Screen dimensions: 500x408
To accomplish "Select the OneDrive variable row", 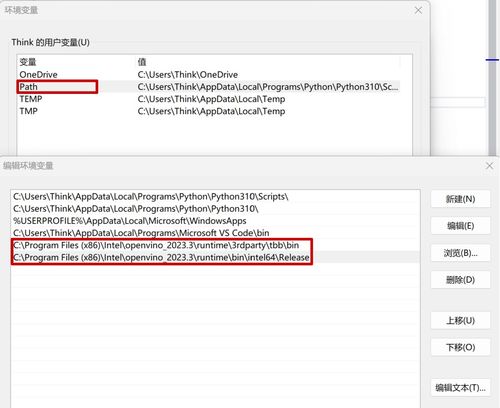I will pyautogui.click(x=209, y=74).
